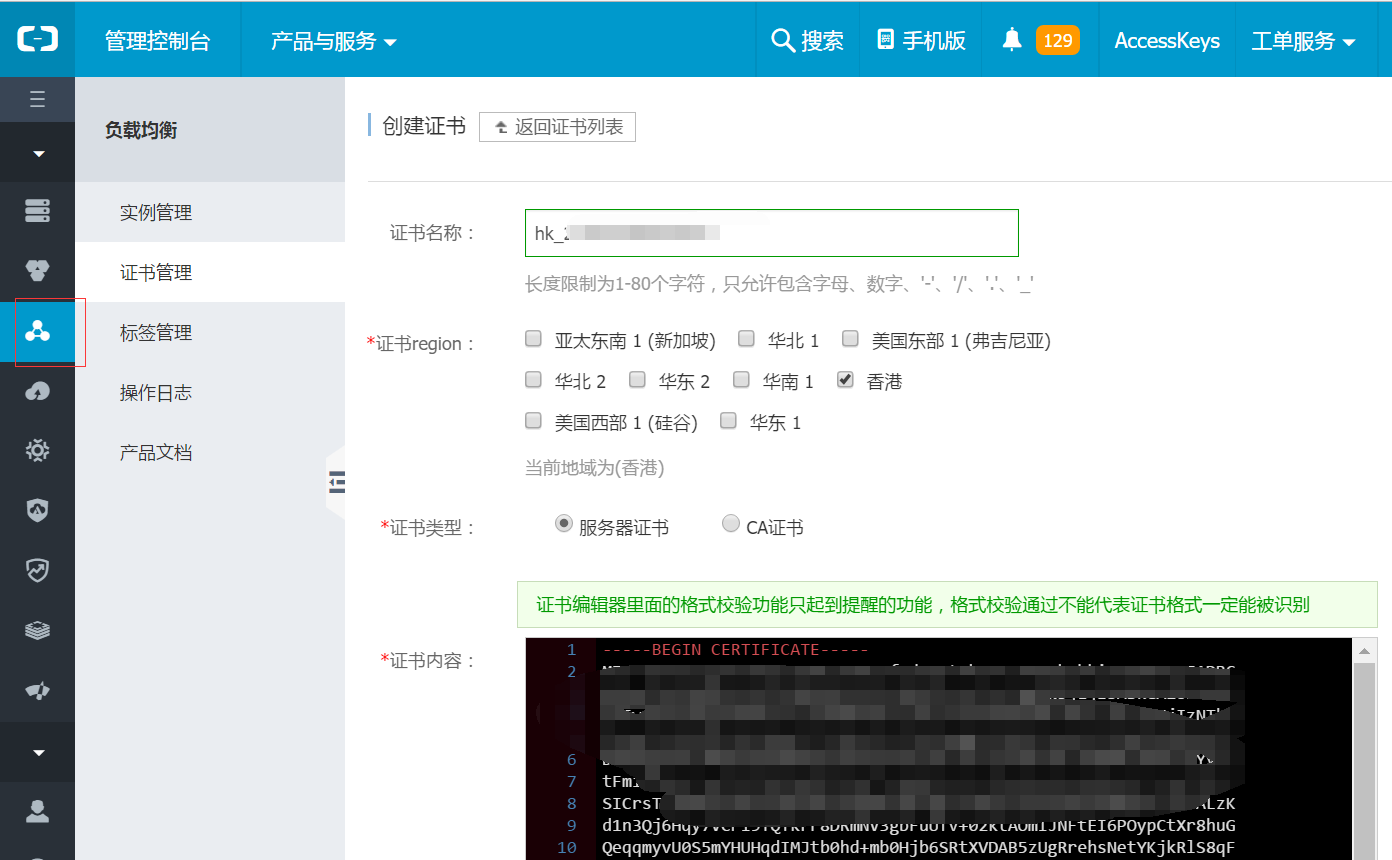Open the monitoring chart shield sidebar icon

38,571
